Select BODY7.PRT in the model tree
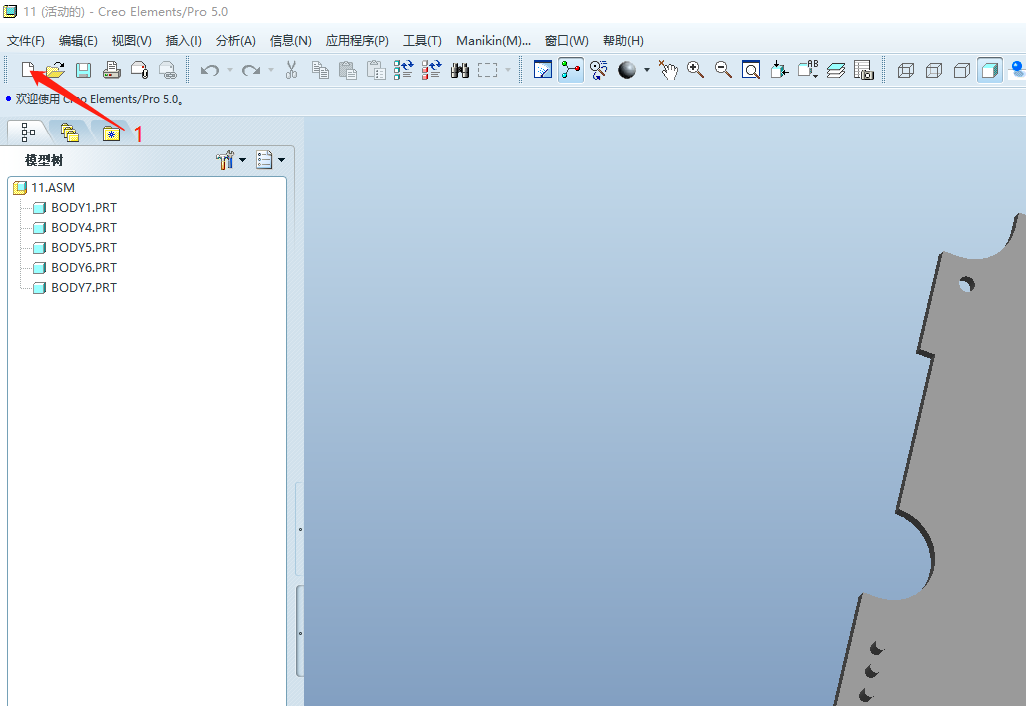 pos(75,288)
